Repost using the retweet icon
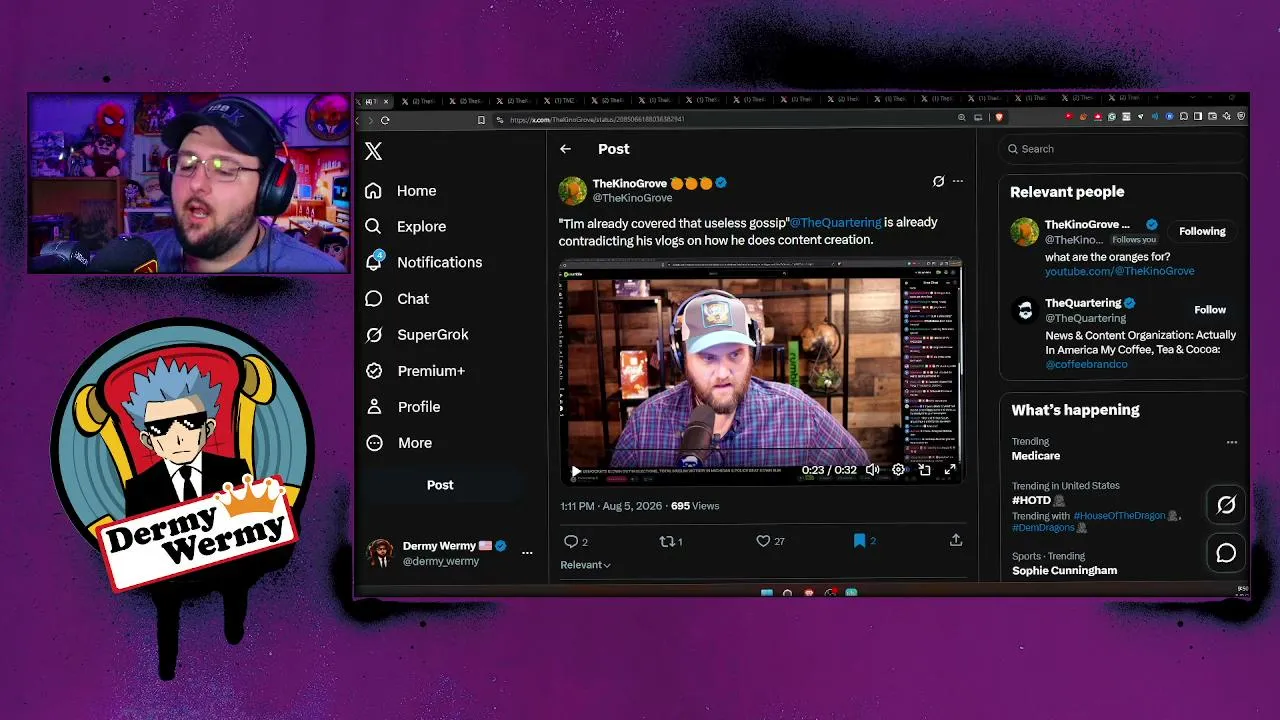Image resolution: width=1280 pixels, height=720 pixels. pos(666,541)
